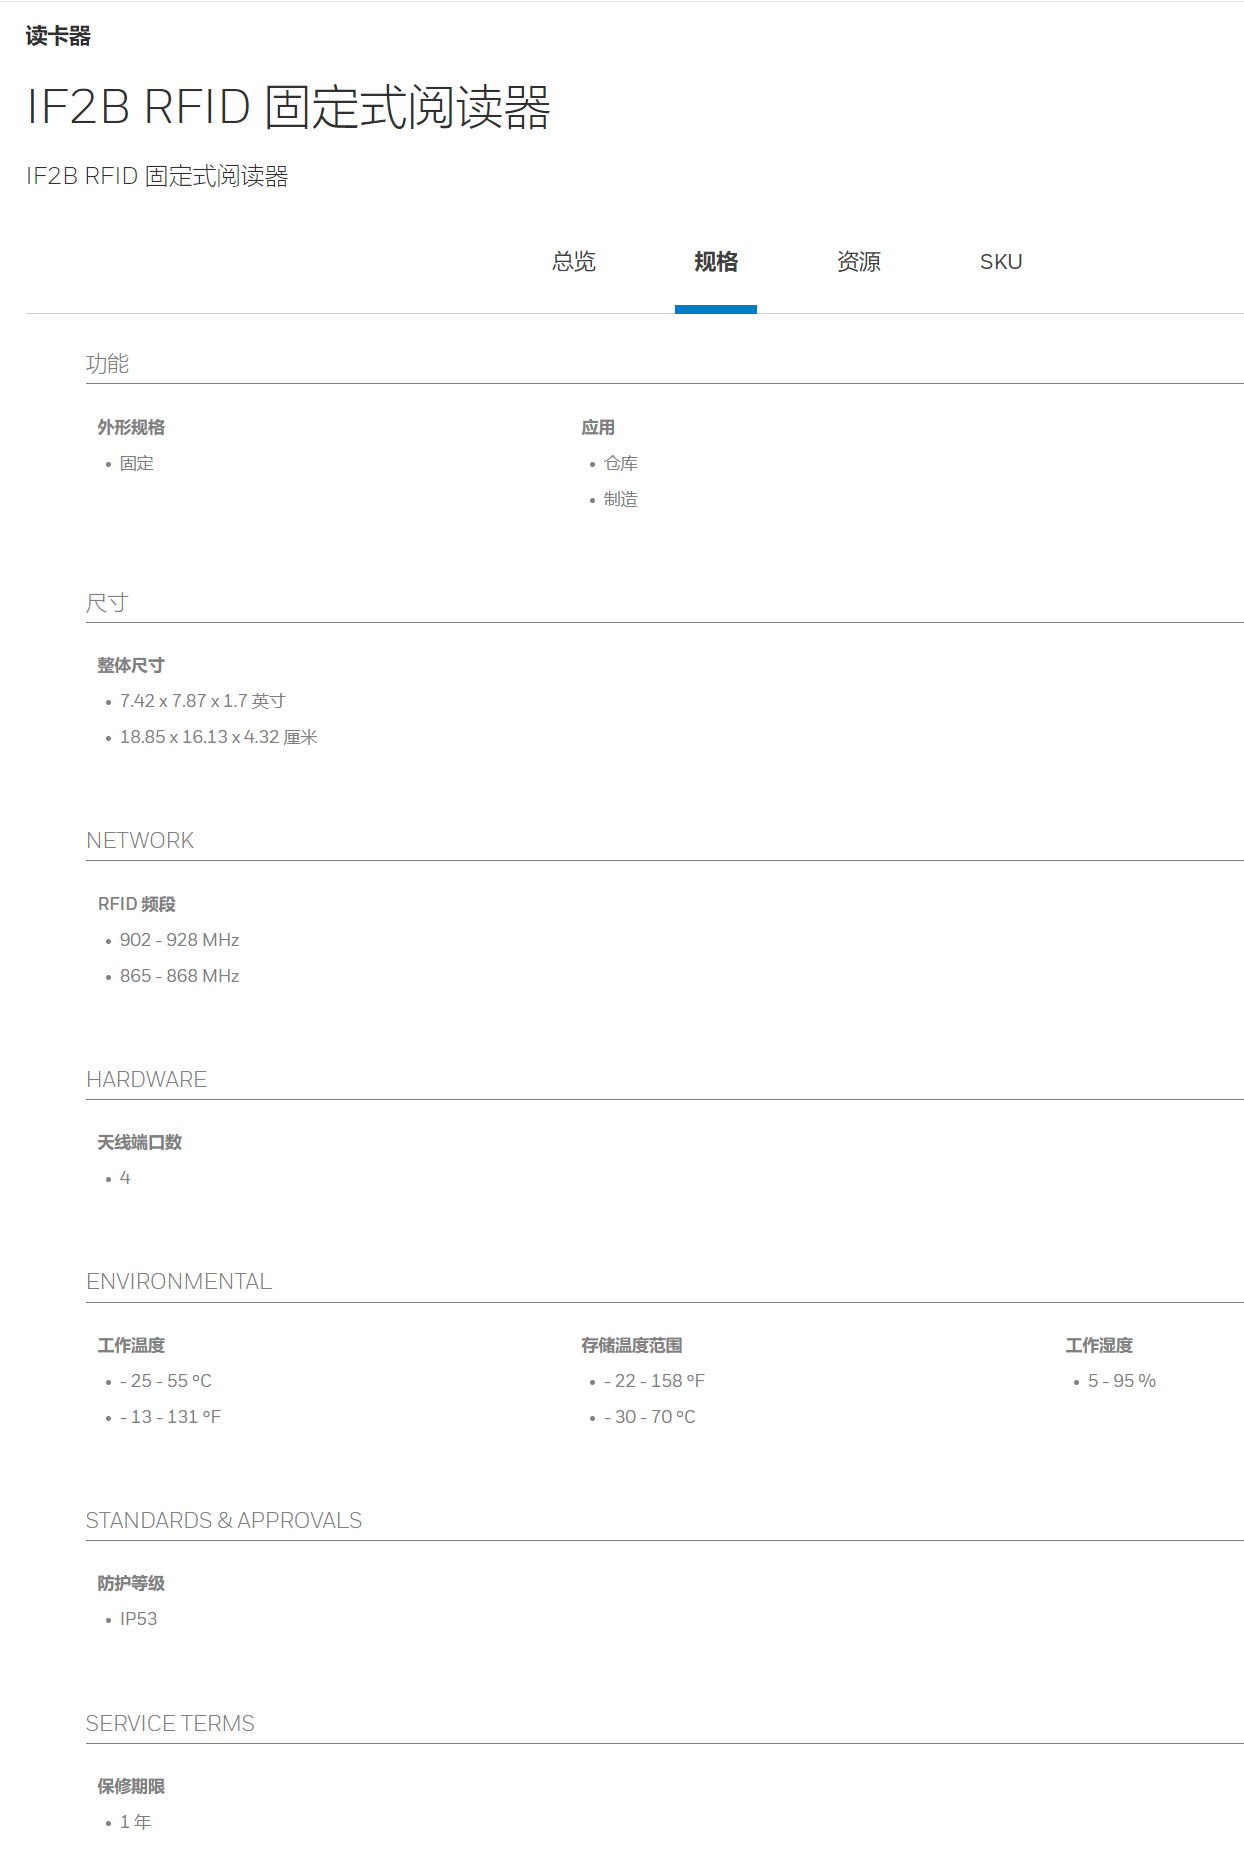This screenshot has width=1244, height=1858.
Task: Click the 18.85 x 16.13 x 4.32 厘米 dimension
Action: pyautogui.click(x=218, y=737)
